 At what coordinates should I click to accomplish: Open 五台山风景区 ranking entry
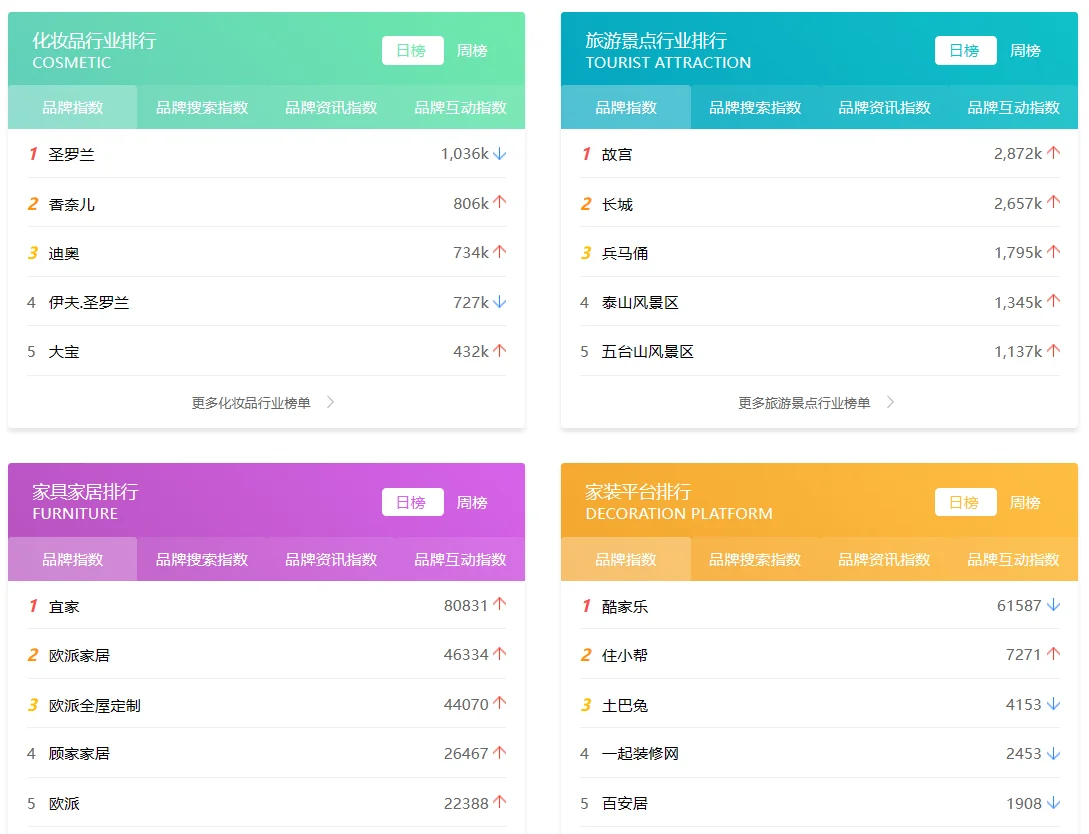[647, 352]
